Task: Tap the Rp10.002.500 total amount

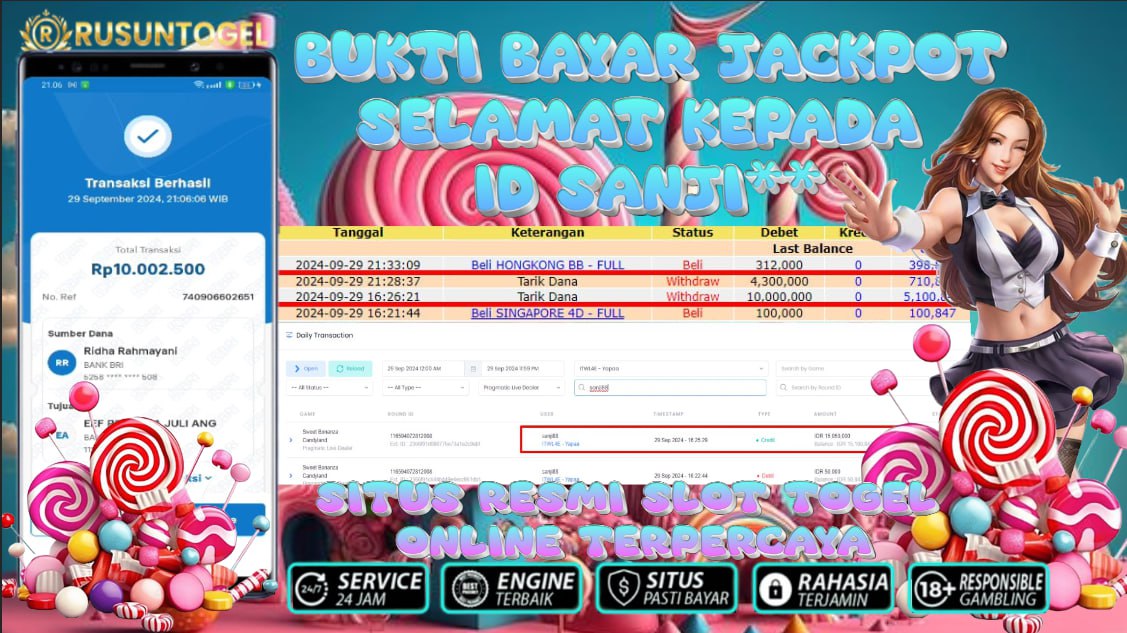Action: [147, 269]
